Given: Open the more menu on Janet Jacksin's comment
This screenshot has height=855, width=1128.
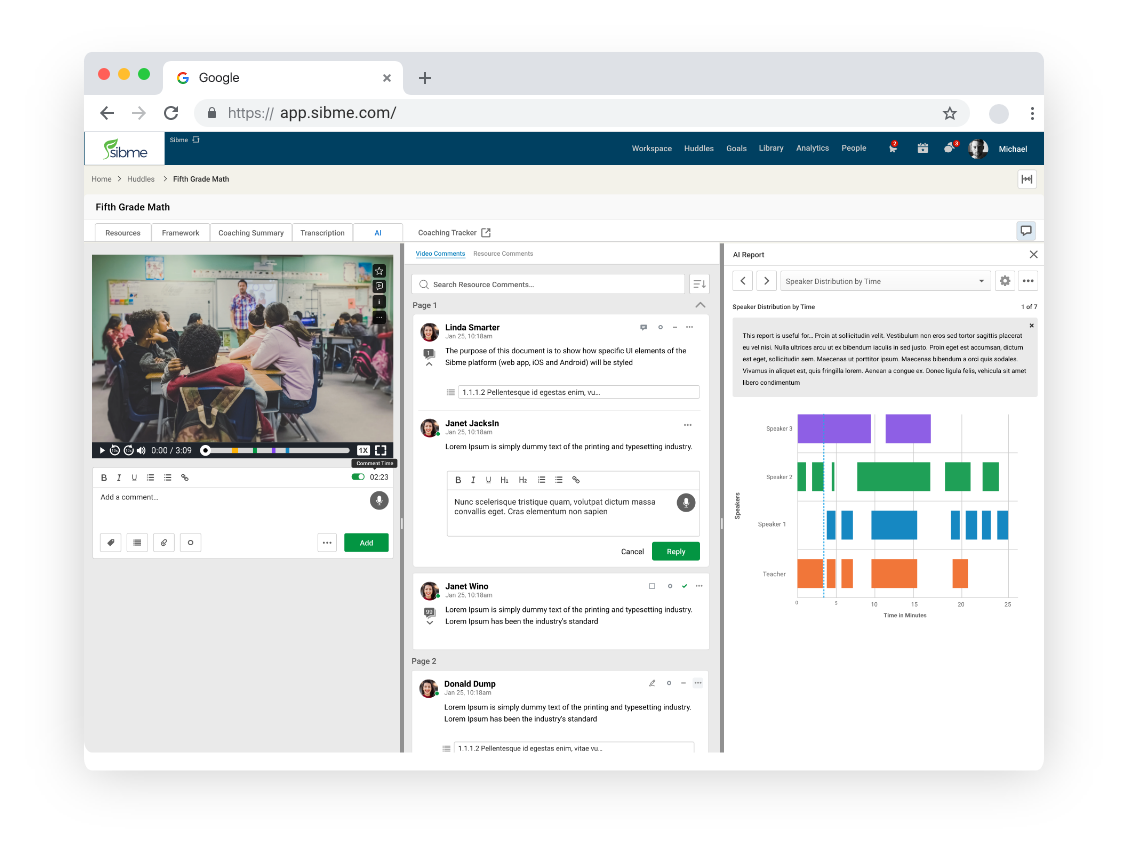Looking at the screenshot, I should 688,425.
